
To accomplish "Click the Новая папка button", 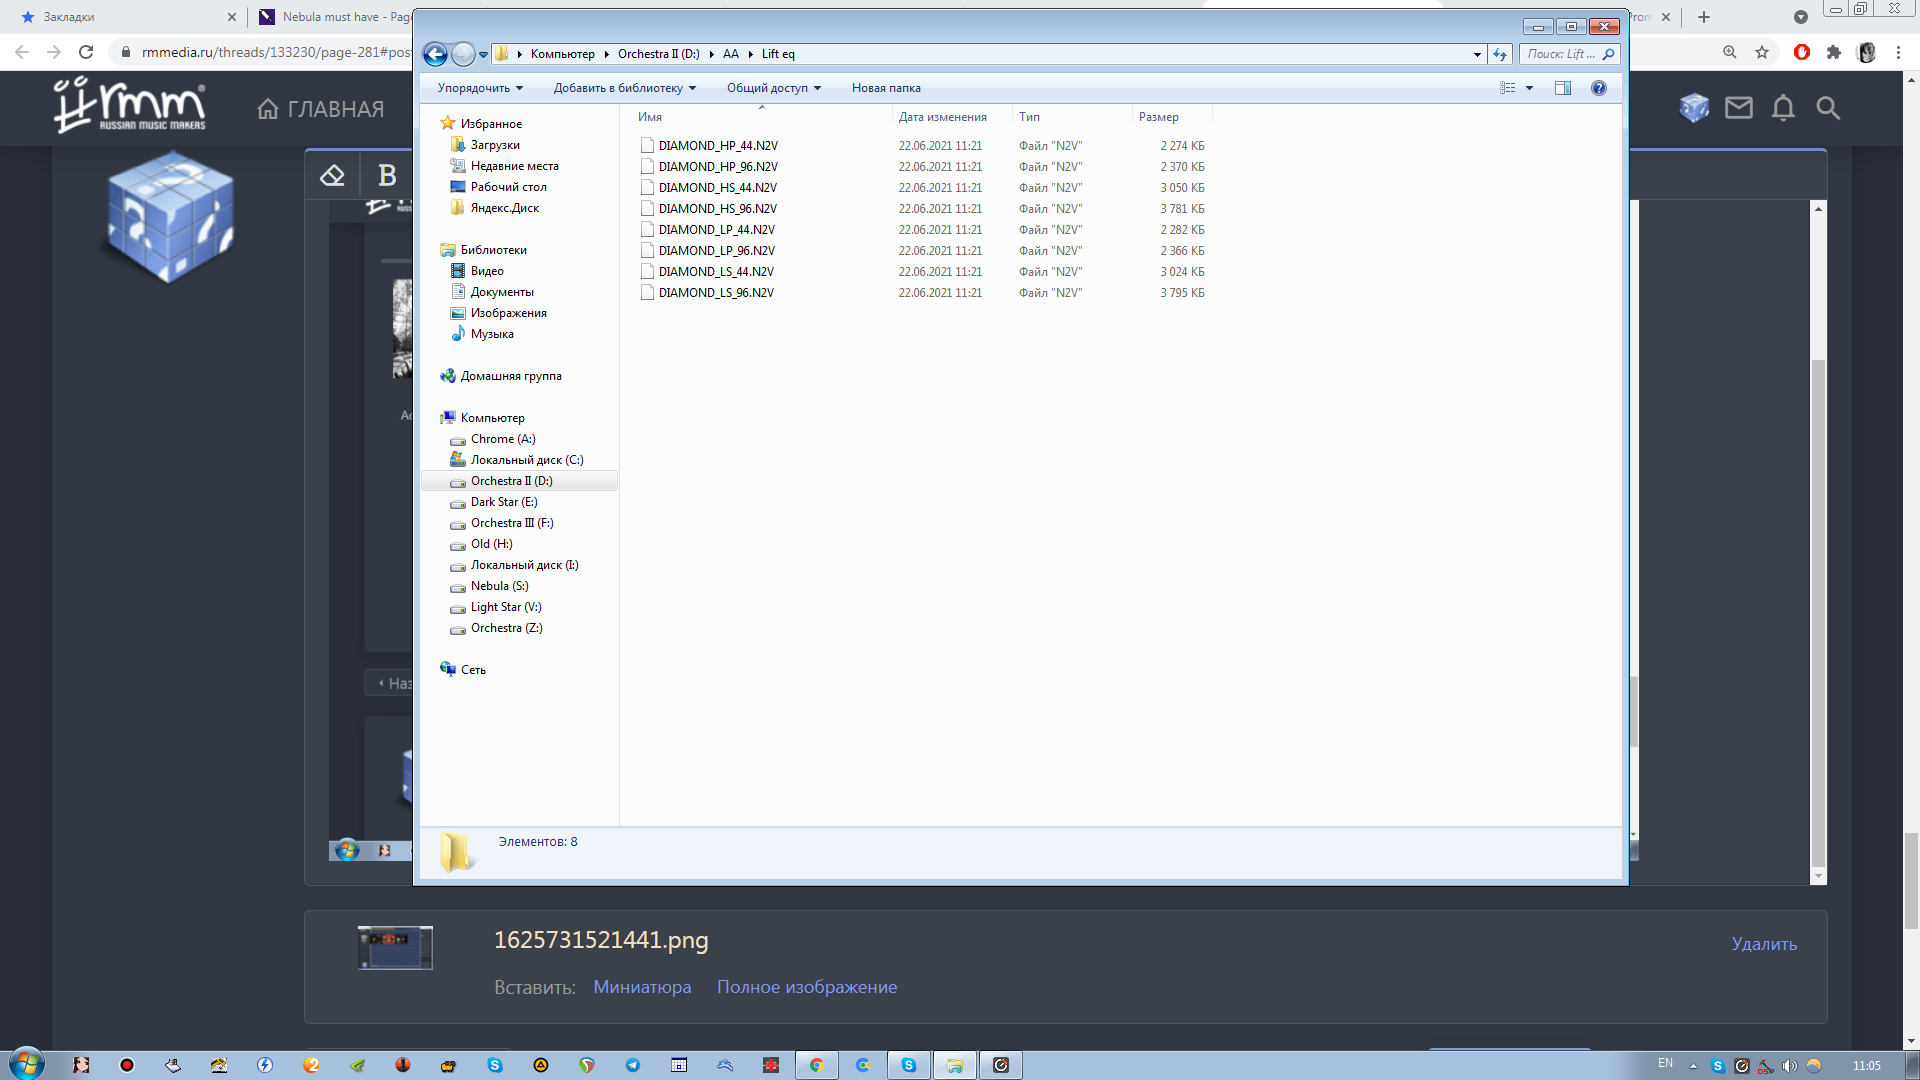I will pos(886,88).
